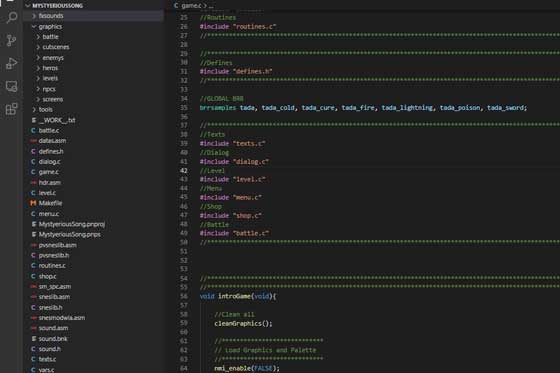Place cursor on #include "level.c" line
This screenshot has height=373, width=560.
tap(232, 179)
